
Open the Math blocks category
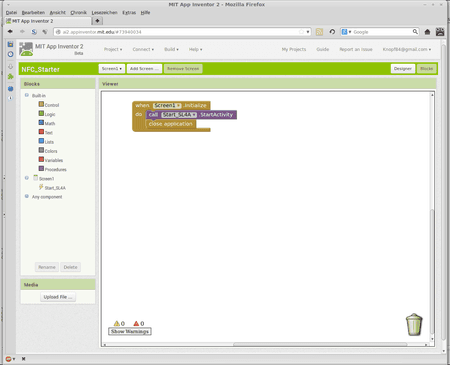47,123
